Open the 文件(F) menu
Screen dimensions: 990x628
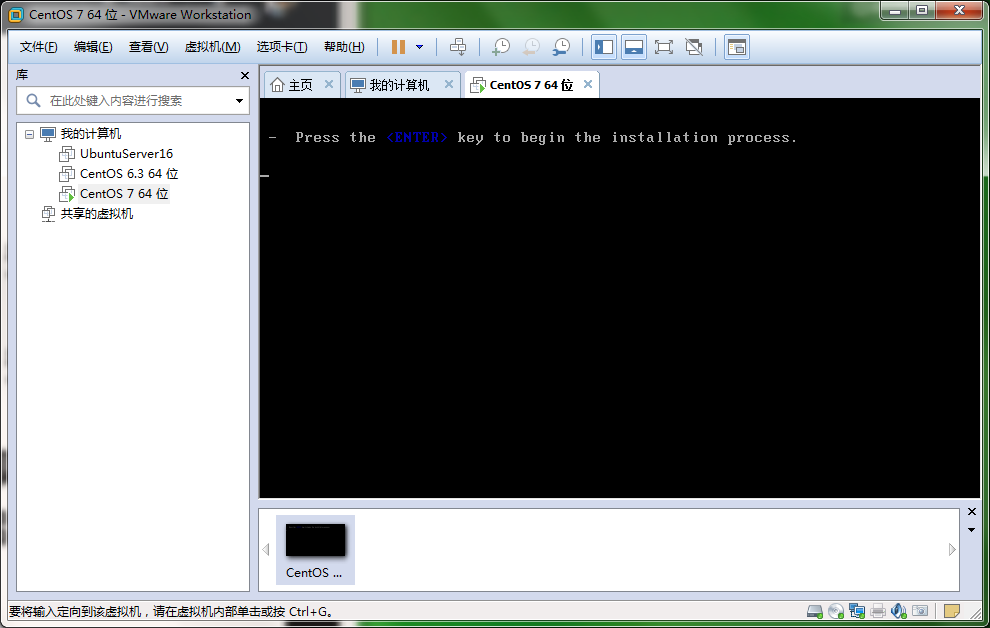[39, 47]
